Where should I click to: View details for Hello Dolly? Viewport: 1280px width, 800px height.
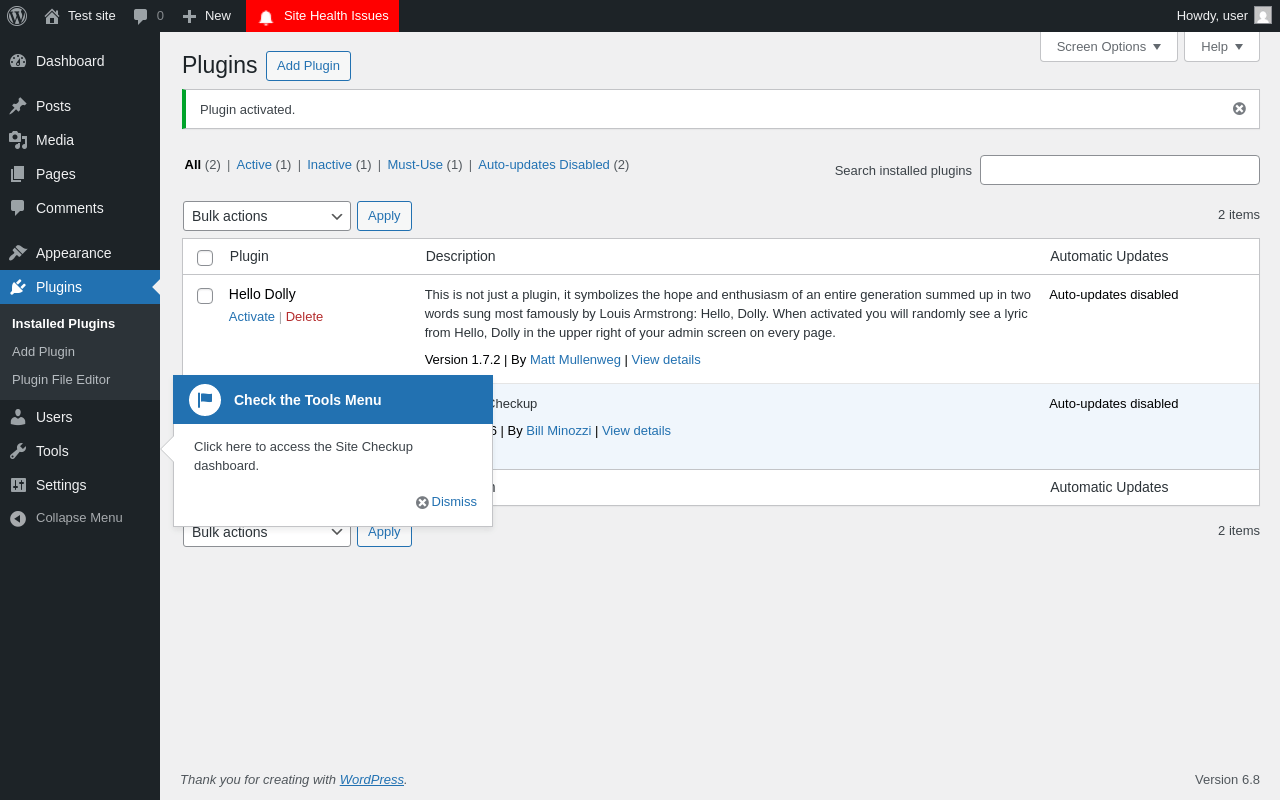(x=666, y=359)
